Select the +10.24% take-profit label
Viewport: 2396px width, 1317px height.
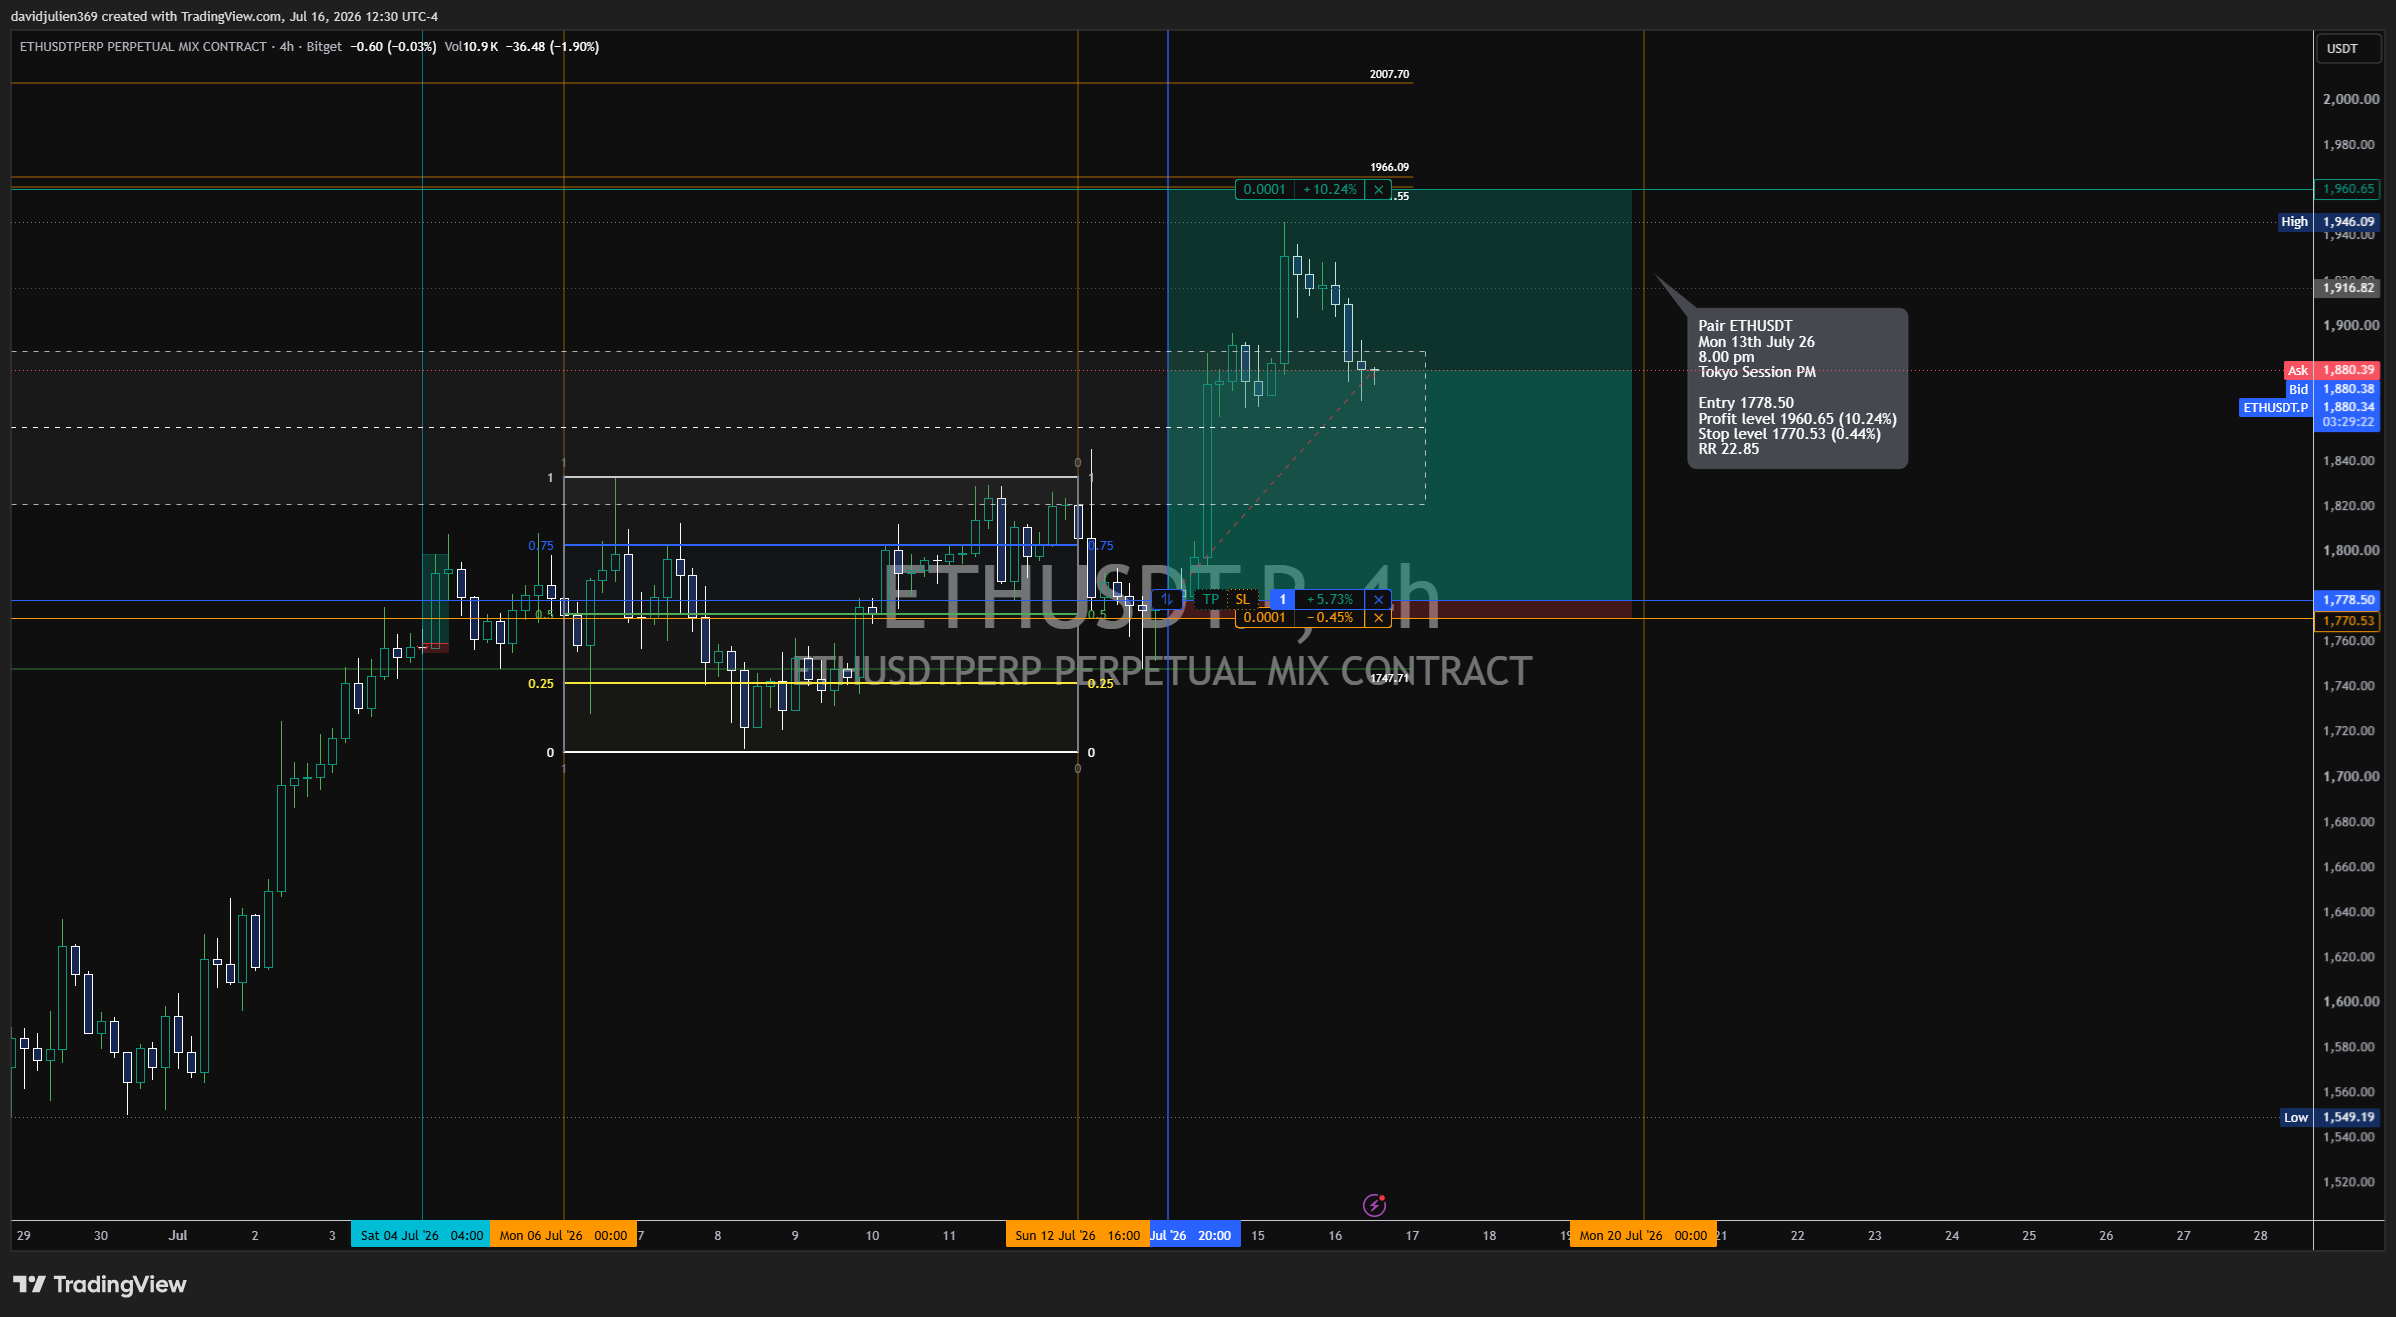click(x=1330, y=190)
